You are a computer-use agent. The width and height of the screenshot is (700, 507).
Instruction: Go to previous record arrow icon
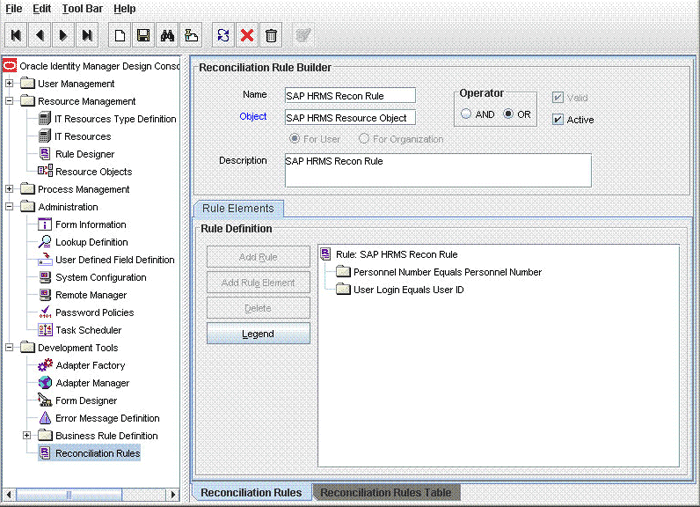[x=40, y=35]
